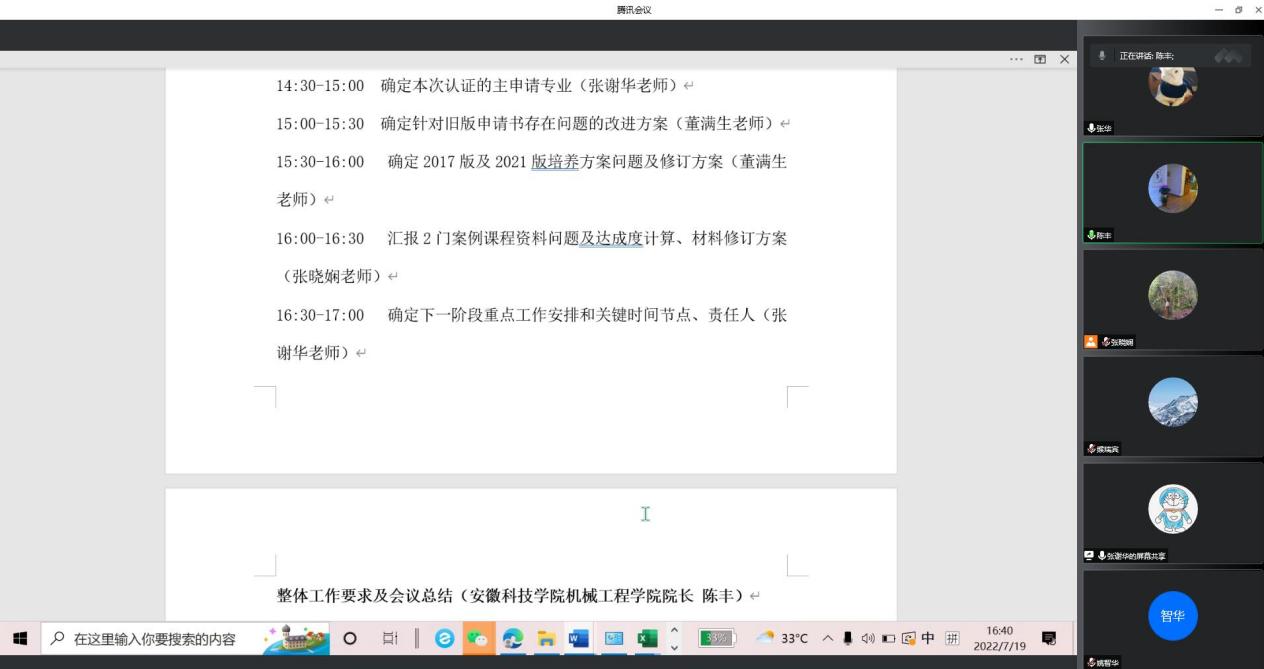
Task: Close the shared document panel
Action: click(1064, 60)
